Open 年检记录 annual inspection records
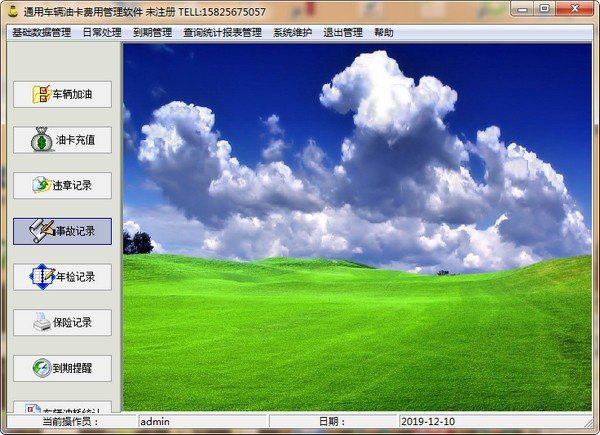Viewport: 600px width, 435px height. (62, 276)
